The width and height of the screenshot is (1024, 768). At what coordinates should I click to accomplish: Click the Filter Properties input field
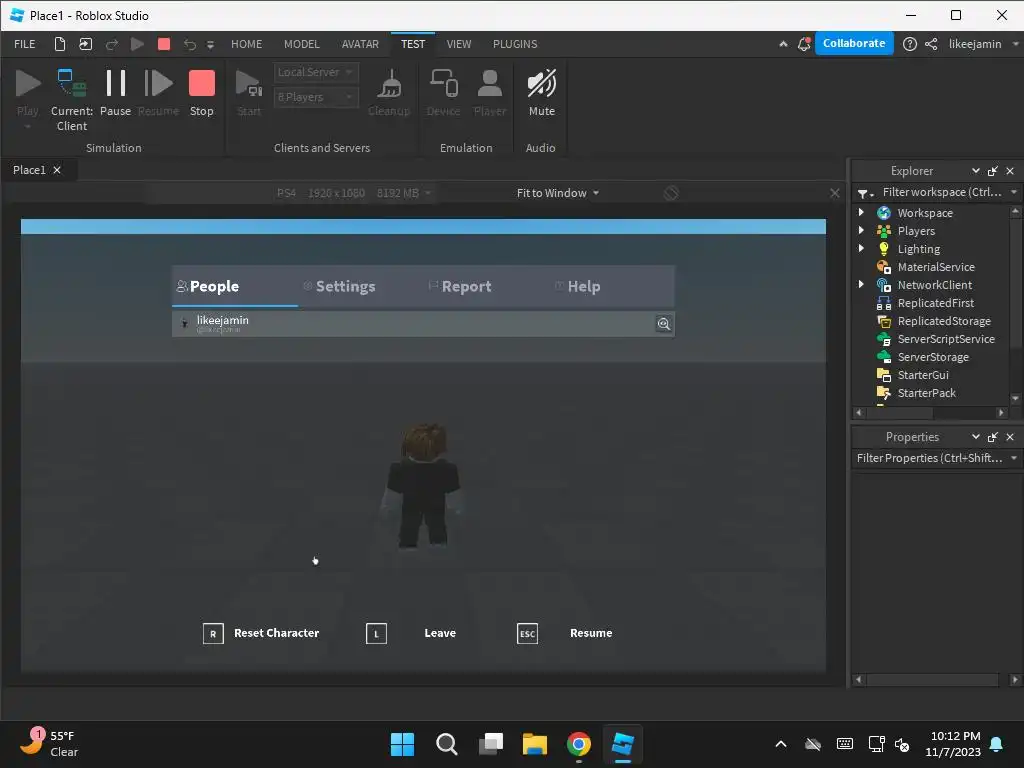[x=929, y=458]
